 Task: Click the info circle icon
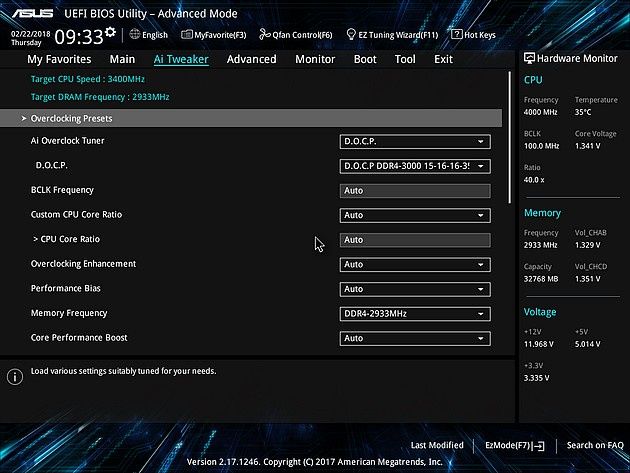click(15, 377)
